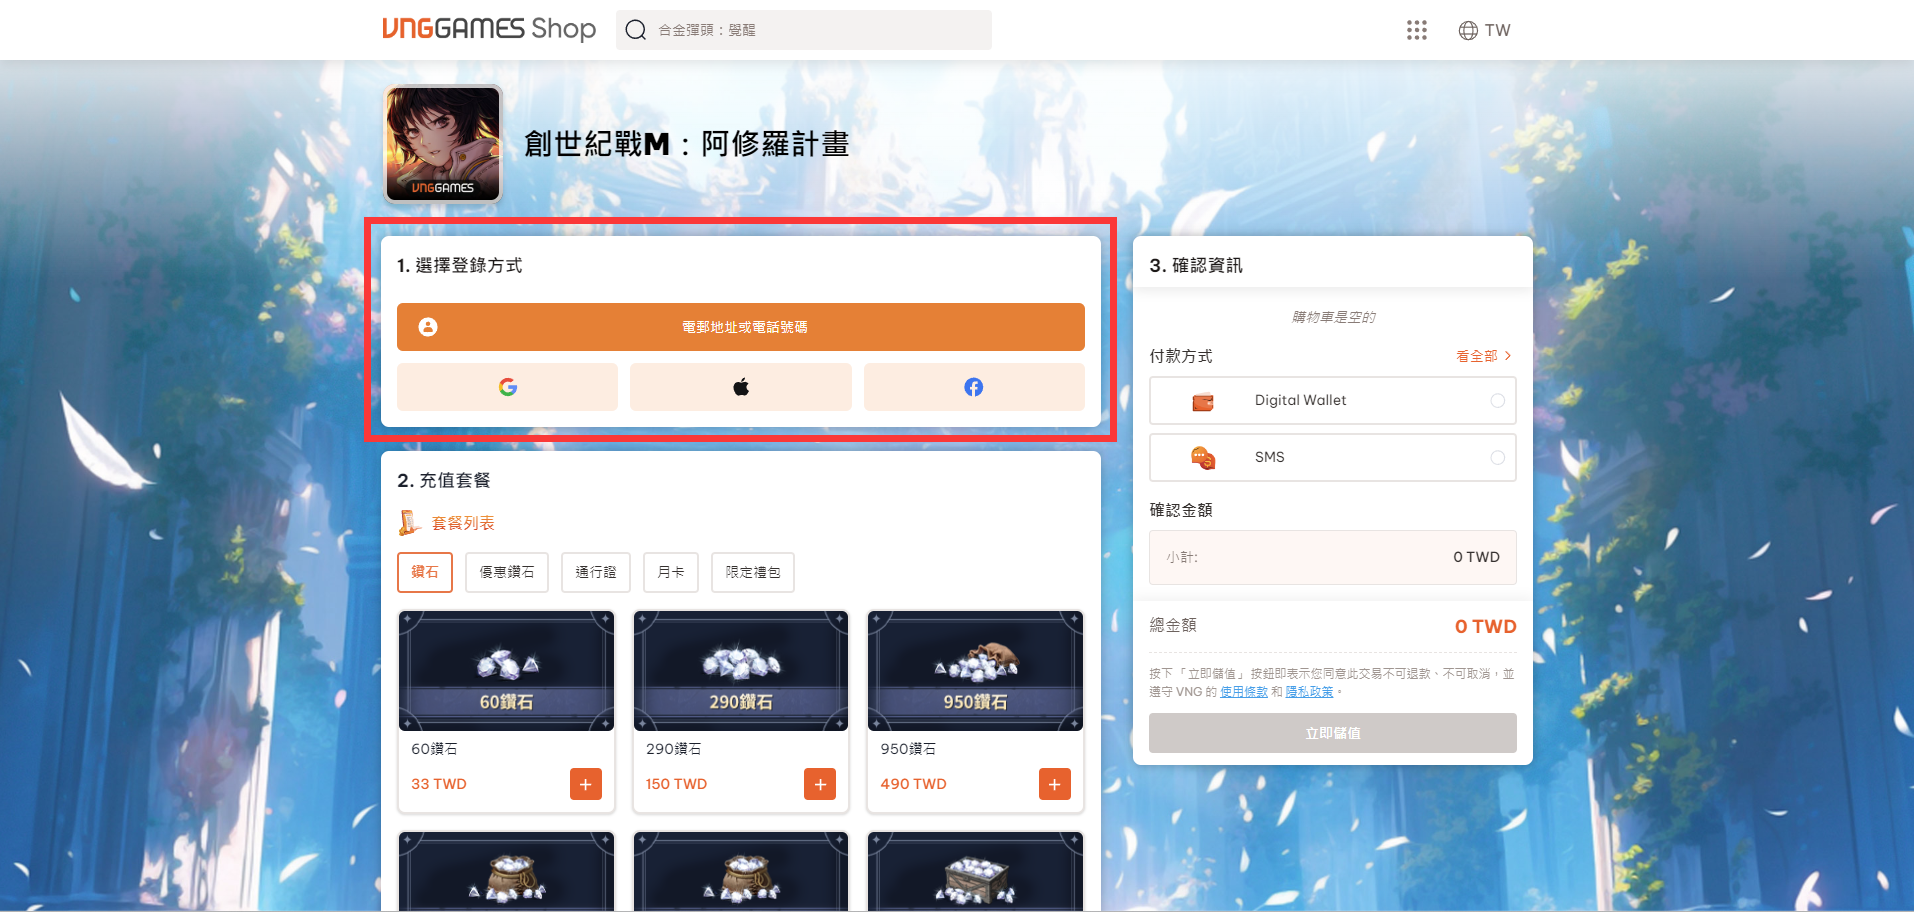Click the VNGGAMES Shop logo
The image size is (1914, 912).
[x=488, y=29]
